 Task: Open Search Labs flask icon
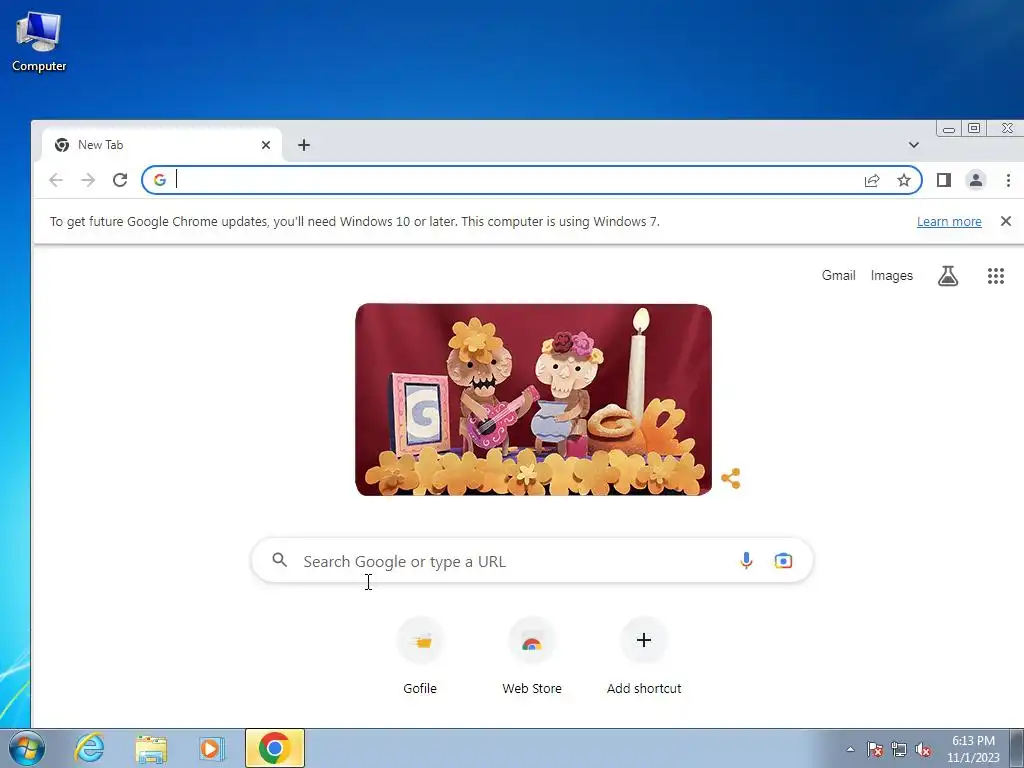(948, 276)
